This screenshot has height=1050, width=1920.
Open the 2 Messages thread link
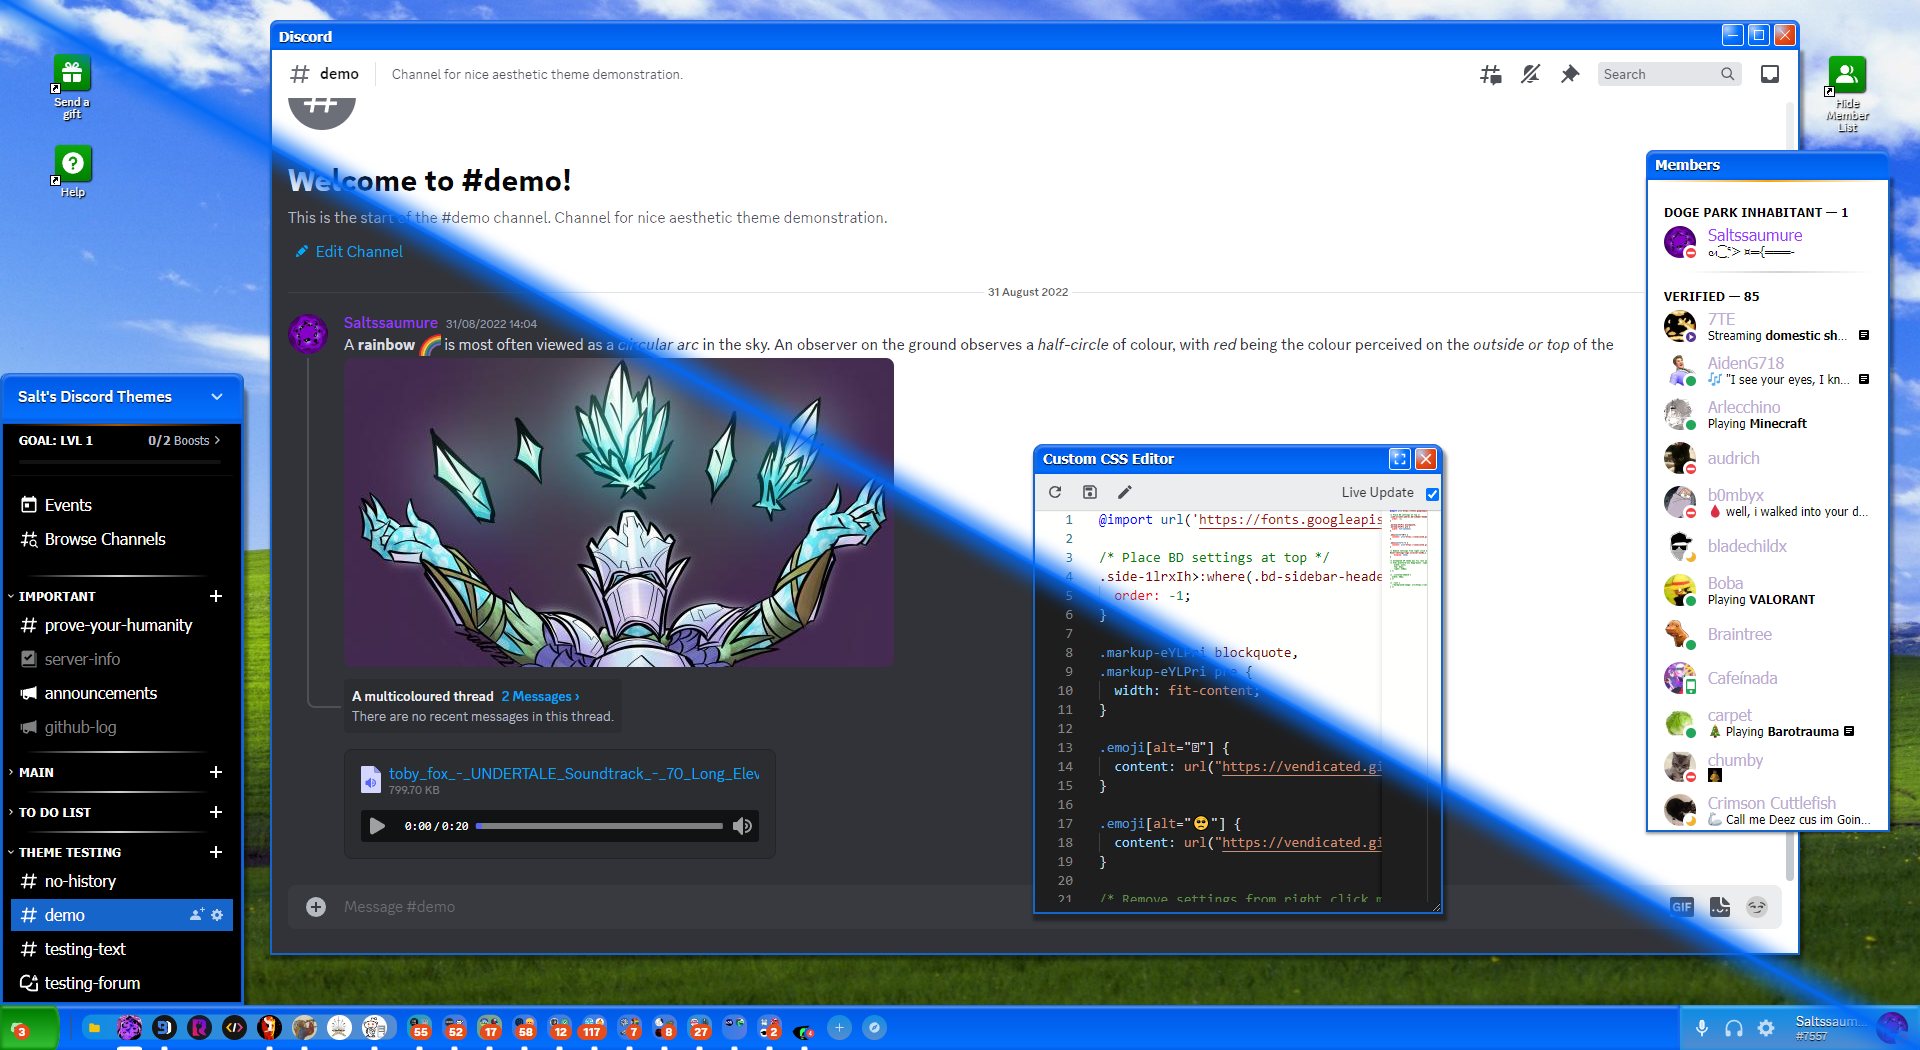point(540,697)
